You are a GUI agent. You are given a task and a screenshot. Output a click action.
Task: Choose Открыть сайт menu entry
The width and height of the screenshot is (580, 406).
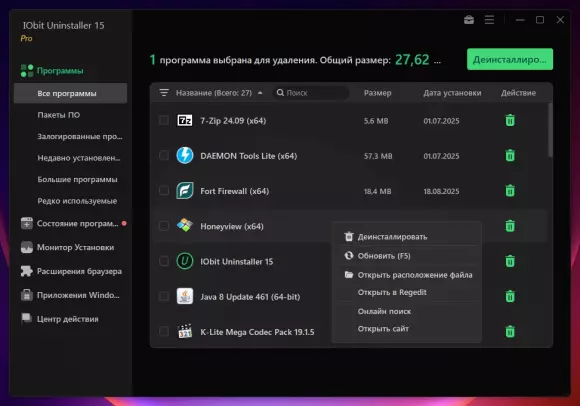(x=407, y=329)
